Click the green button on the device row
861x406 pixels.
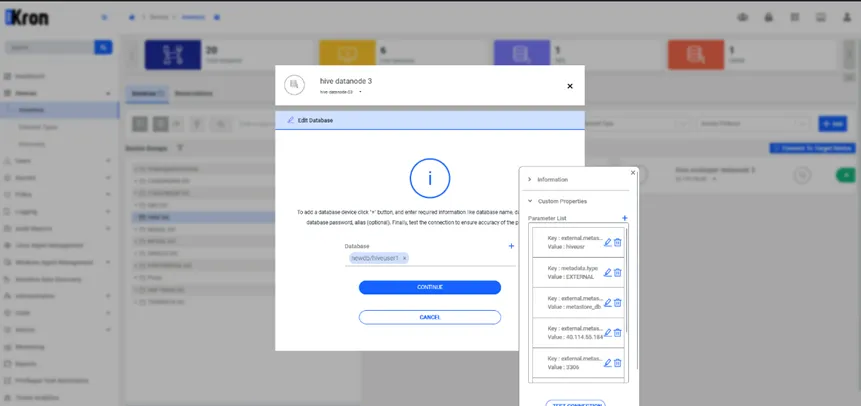tap(846, 175)
